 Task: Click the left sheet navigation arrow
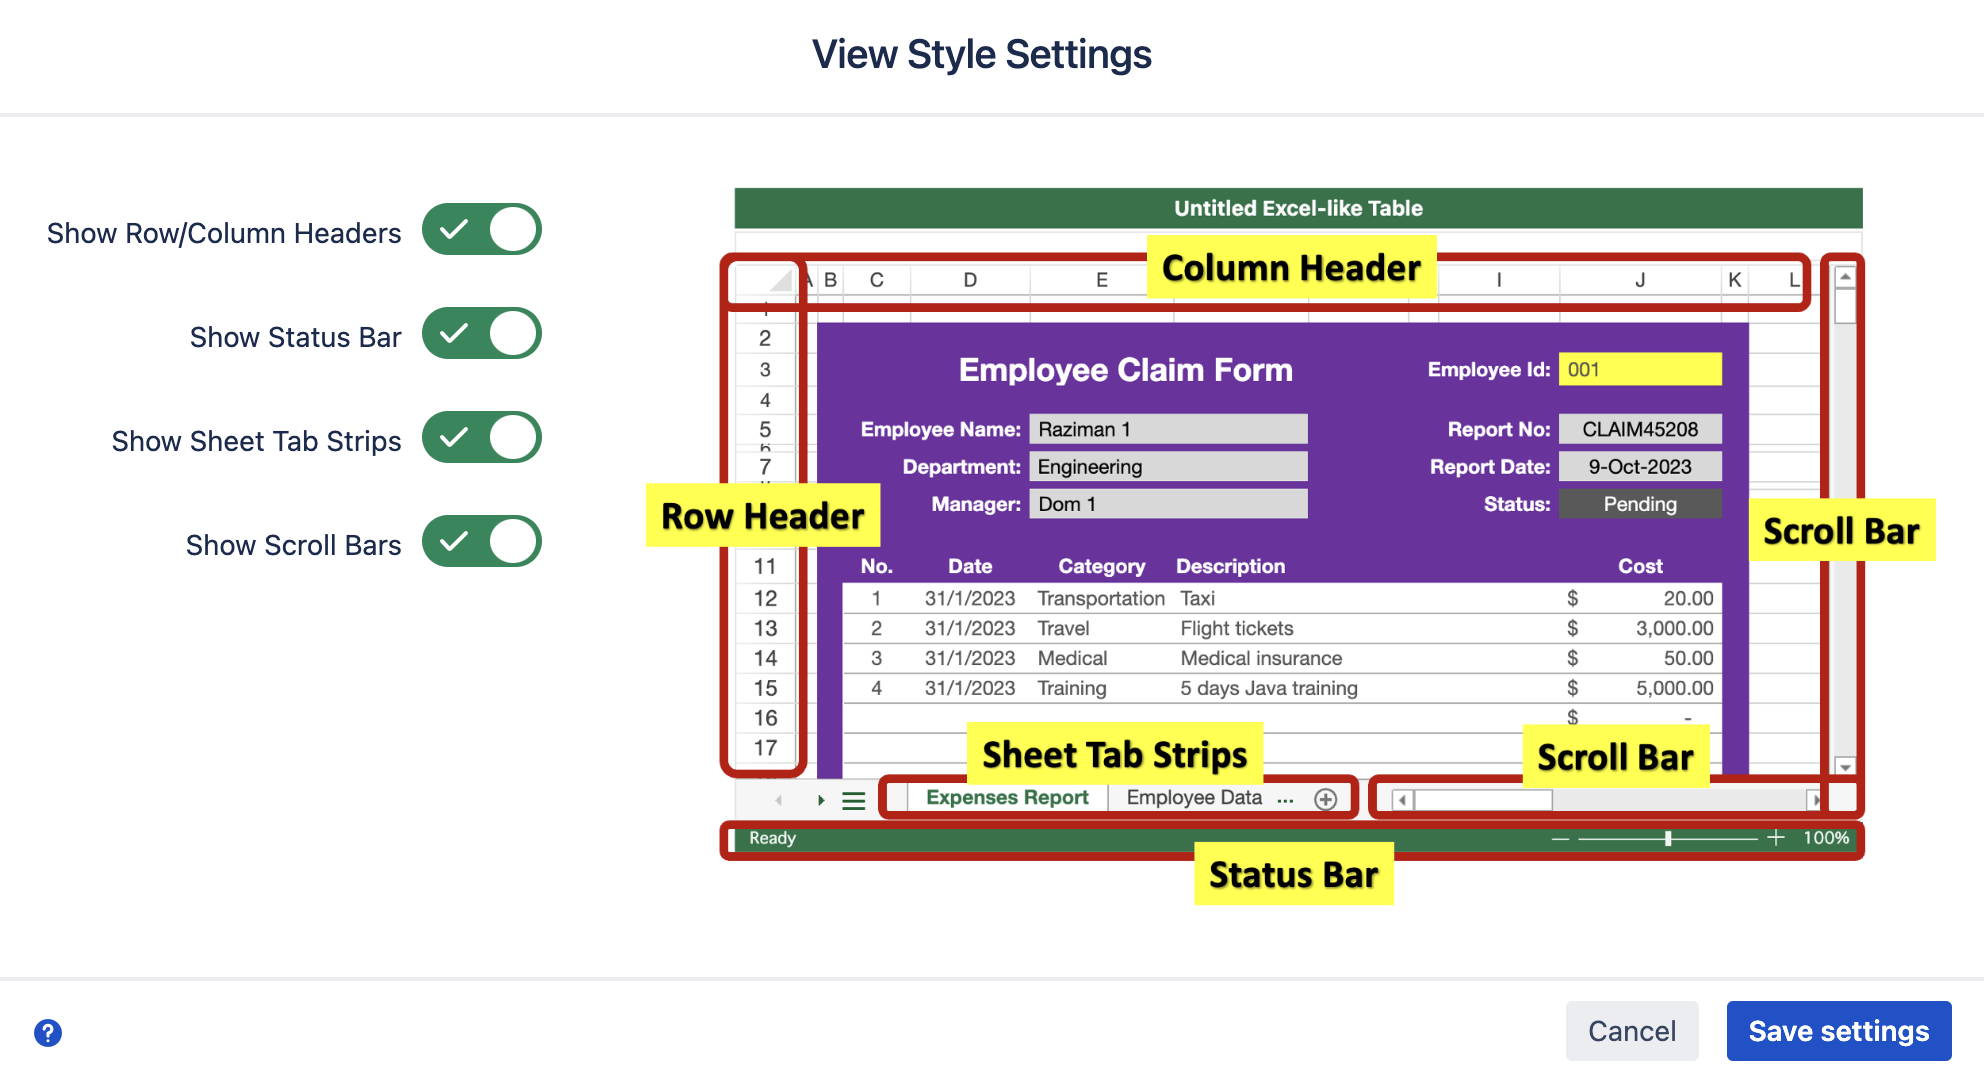778,799
